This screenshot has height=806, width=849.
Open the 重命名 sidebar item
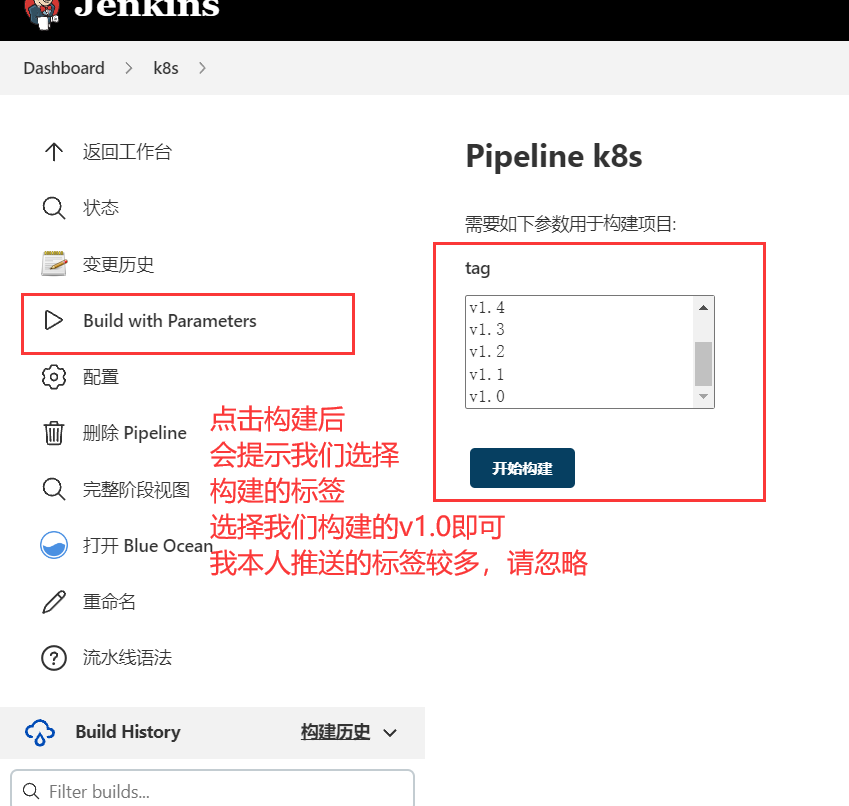[109, 602]
